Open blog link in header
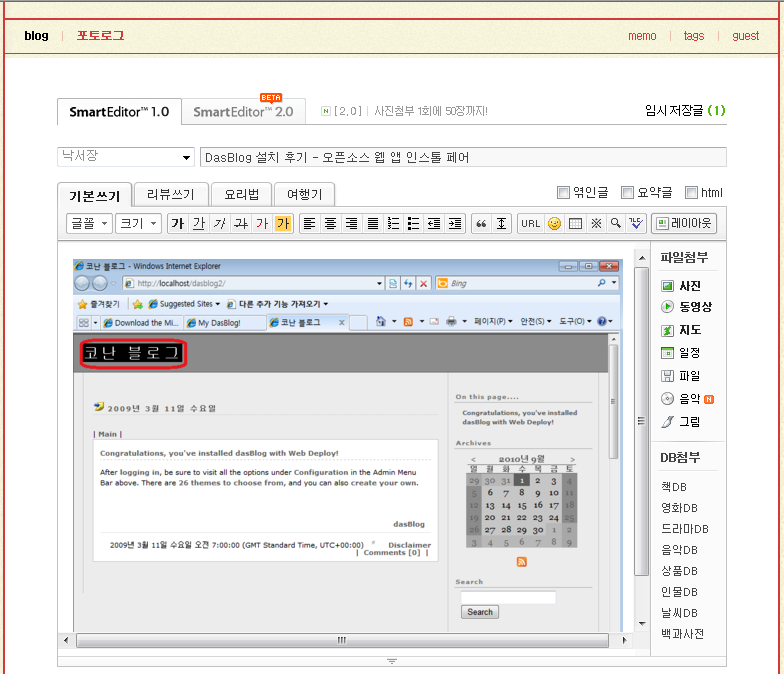784x674 pixels. 36,36
